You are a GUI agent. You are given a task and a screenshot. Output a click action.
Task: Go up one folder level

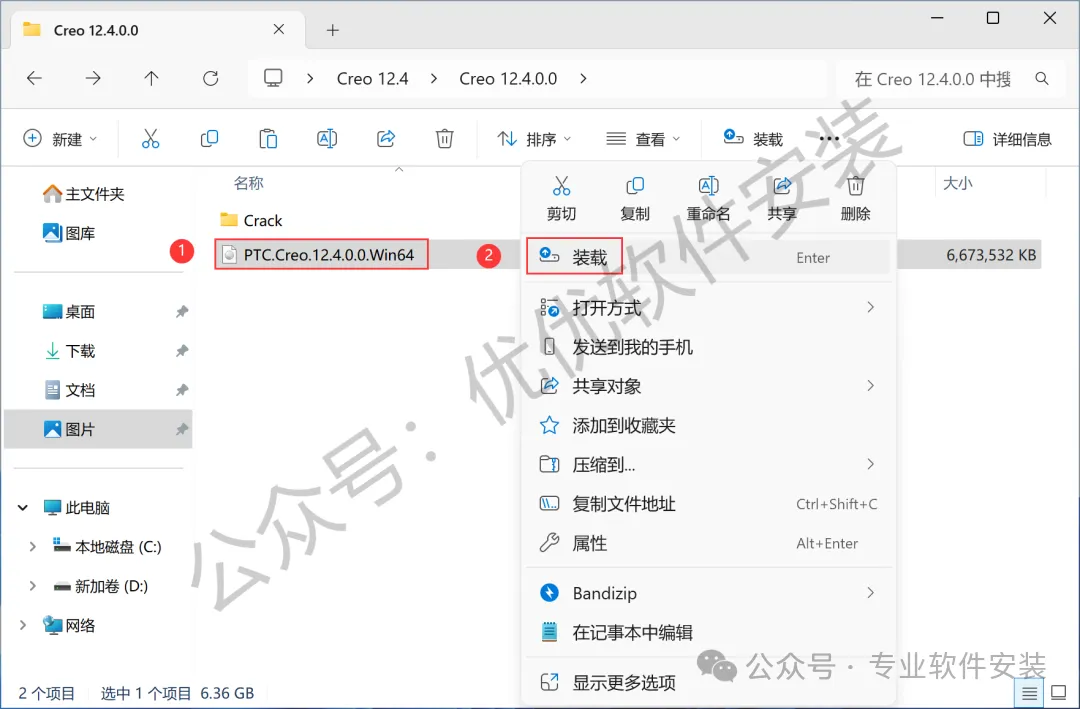coord(152,79)
